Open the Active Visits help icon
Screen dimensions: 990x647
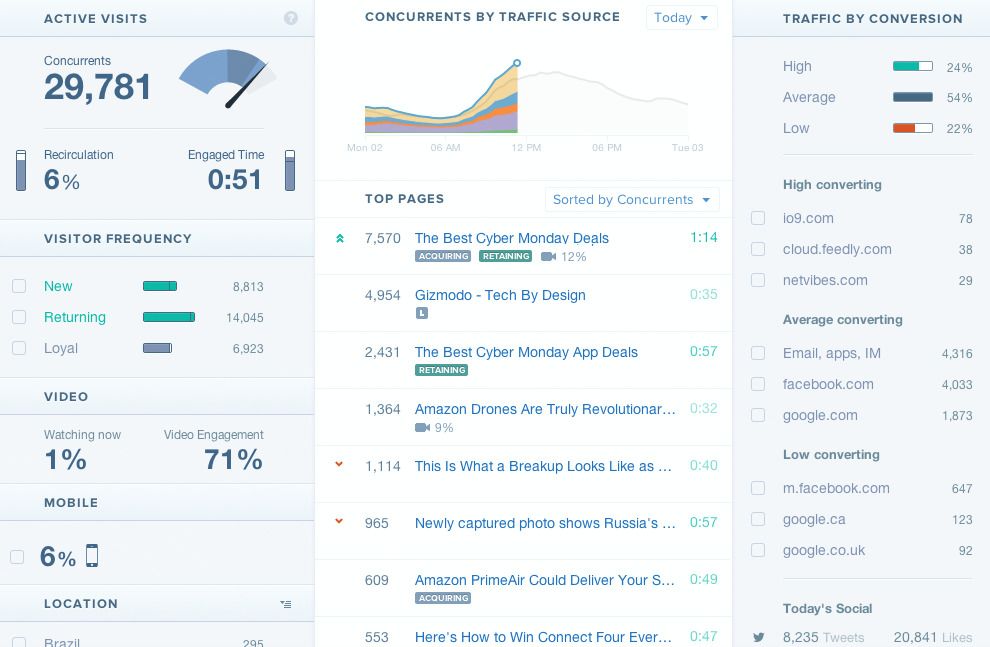[291, 18]
